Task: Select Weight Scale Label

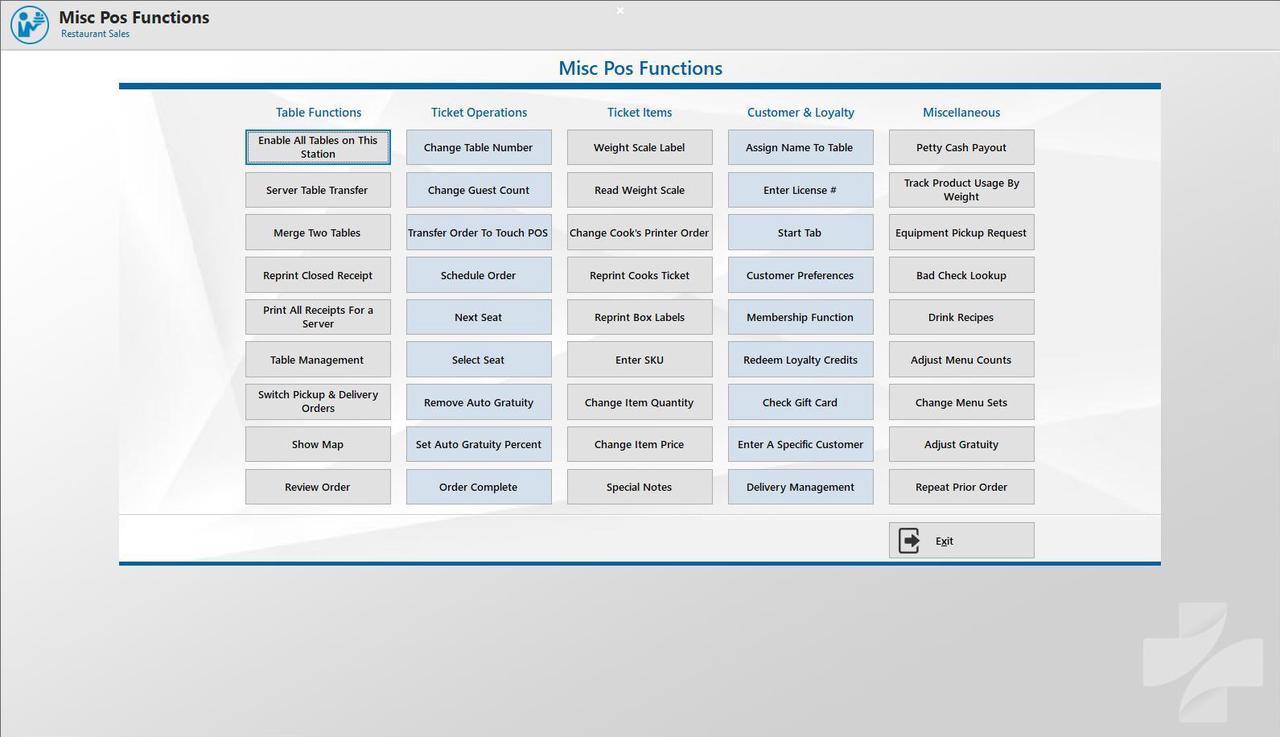Action: click(640, 147)
